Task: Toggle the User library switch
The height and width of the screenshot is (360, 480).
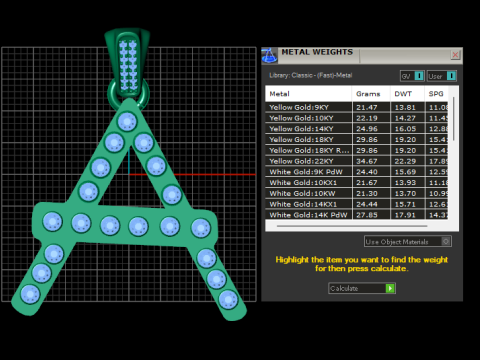Action: click(x=442, y=76)
